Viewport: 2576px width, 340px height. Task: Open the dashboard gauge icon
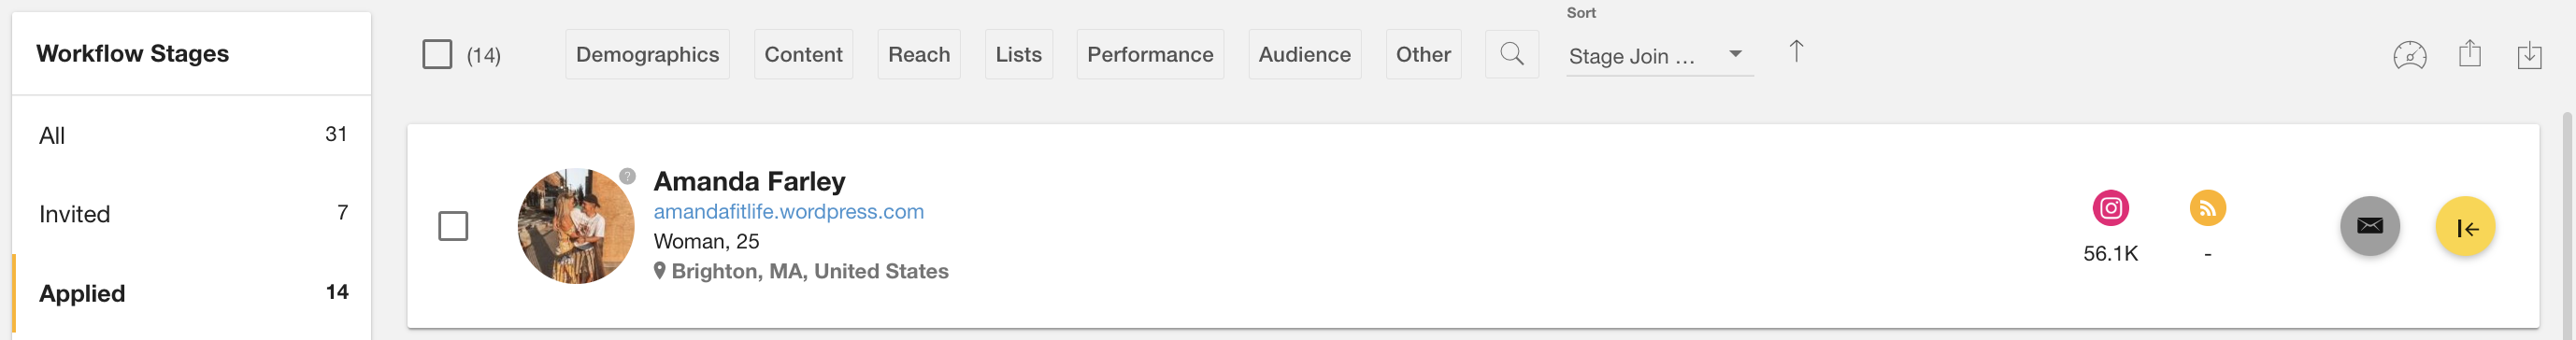[x=2410, y=55]
